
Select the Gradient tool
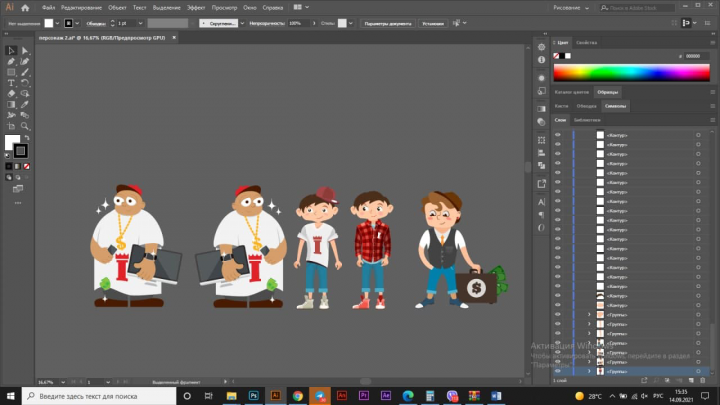[x=11, y=105]
